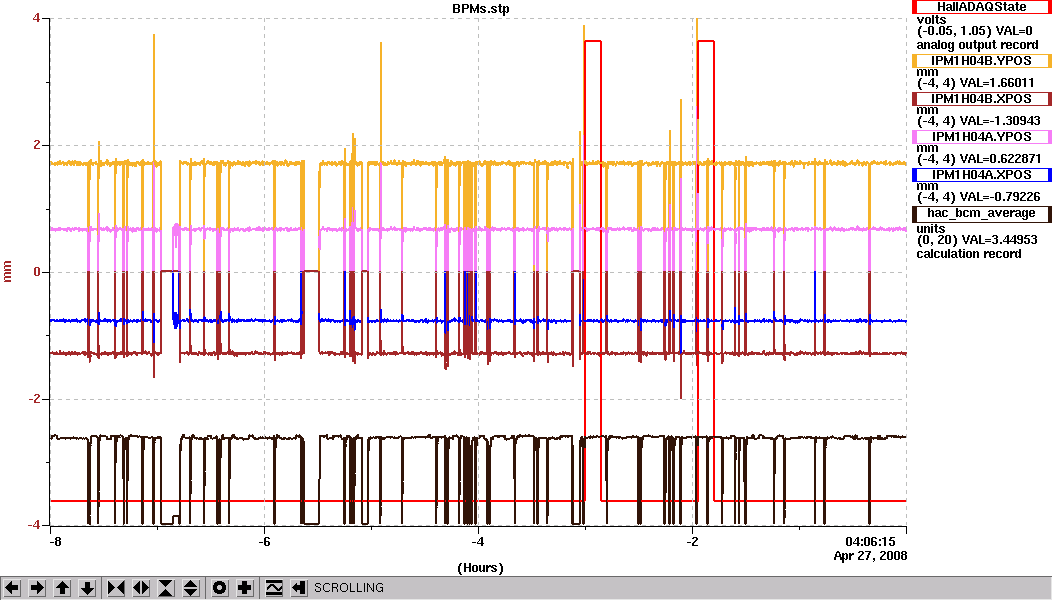
Task: Click the curve-line refresh graph icon
Action: pyautogui.click(x=274, y=588)
